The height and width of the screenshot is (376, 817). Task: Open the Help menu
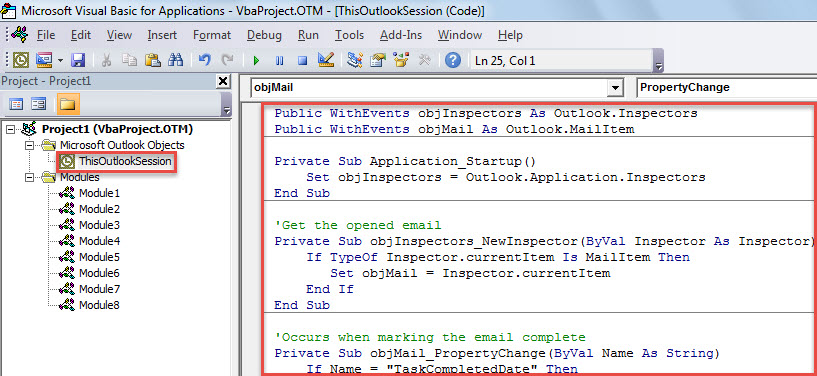click(510, 35)
